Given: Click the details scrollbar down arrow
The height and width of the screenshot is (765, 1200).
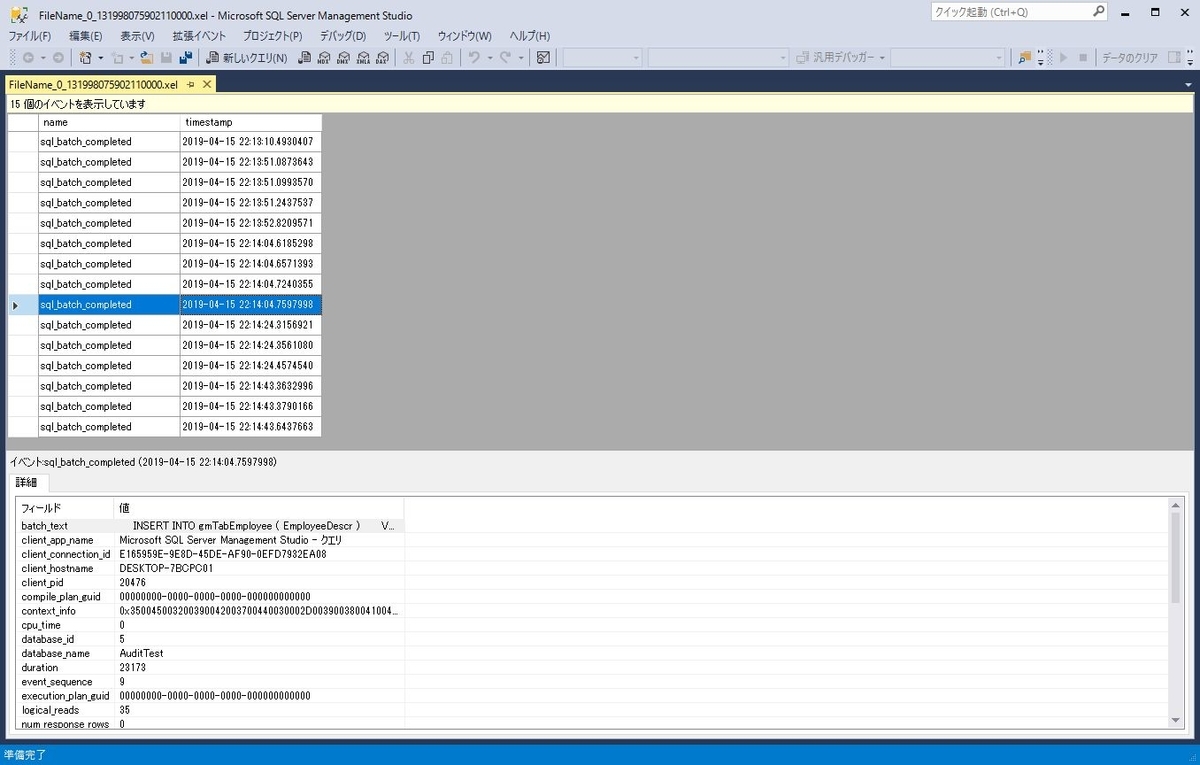Looking at the screenshot, I should pyautogui.click(x=1175, y=720).
